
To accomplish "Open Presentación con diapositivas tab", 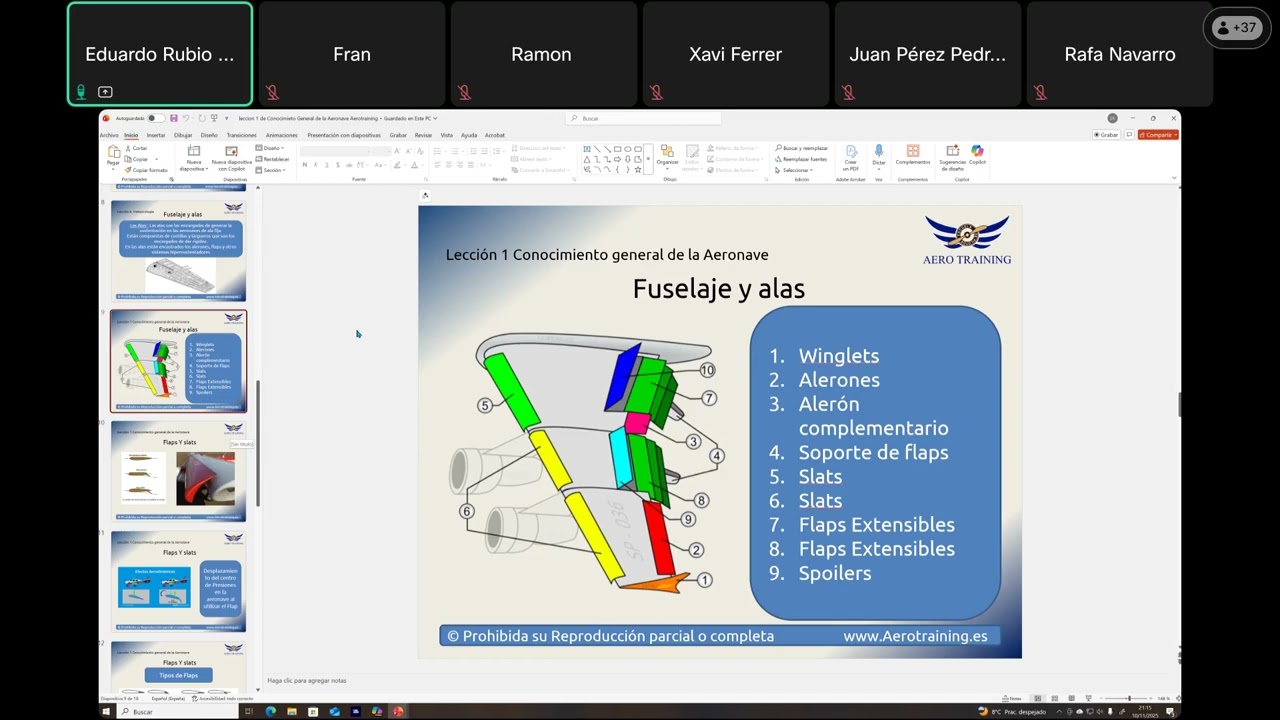I will coord(344,135).
